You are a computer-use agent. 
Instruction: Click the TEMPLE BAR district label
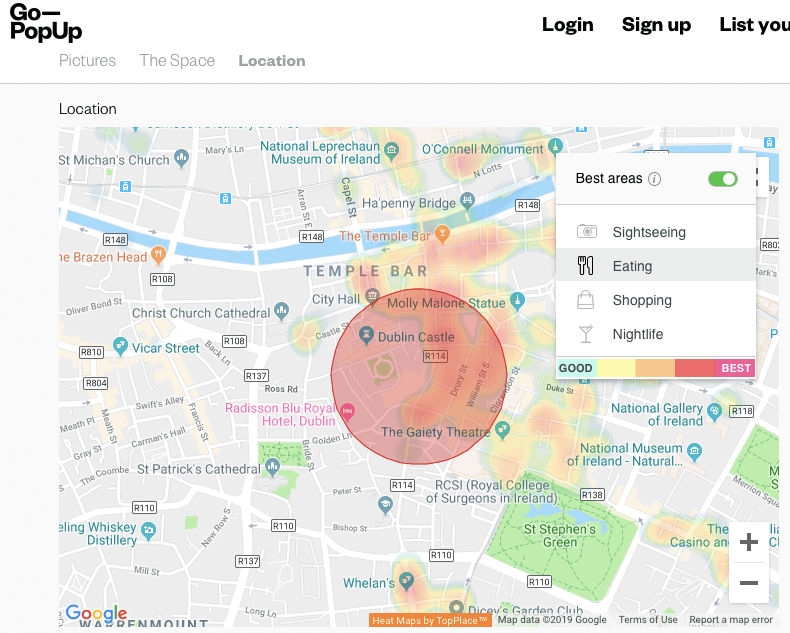click(365, 271)
